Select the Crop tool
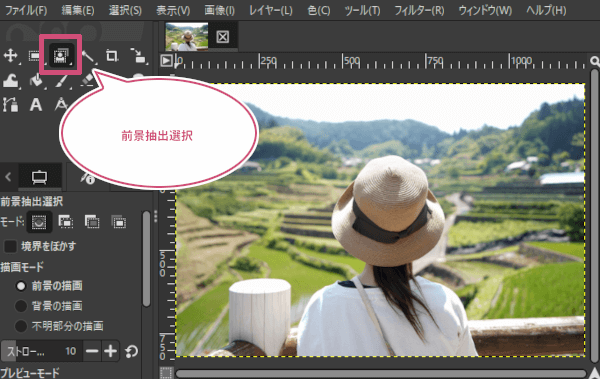The width and height of the screenshot is (600, 379). coord(112,56)
